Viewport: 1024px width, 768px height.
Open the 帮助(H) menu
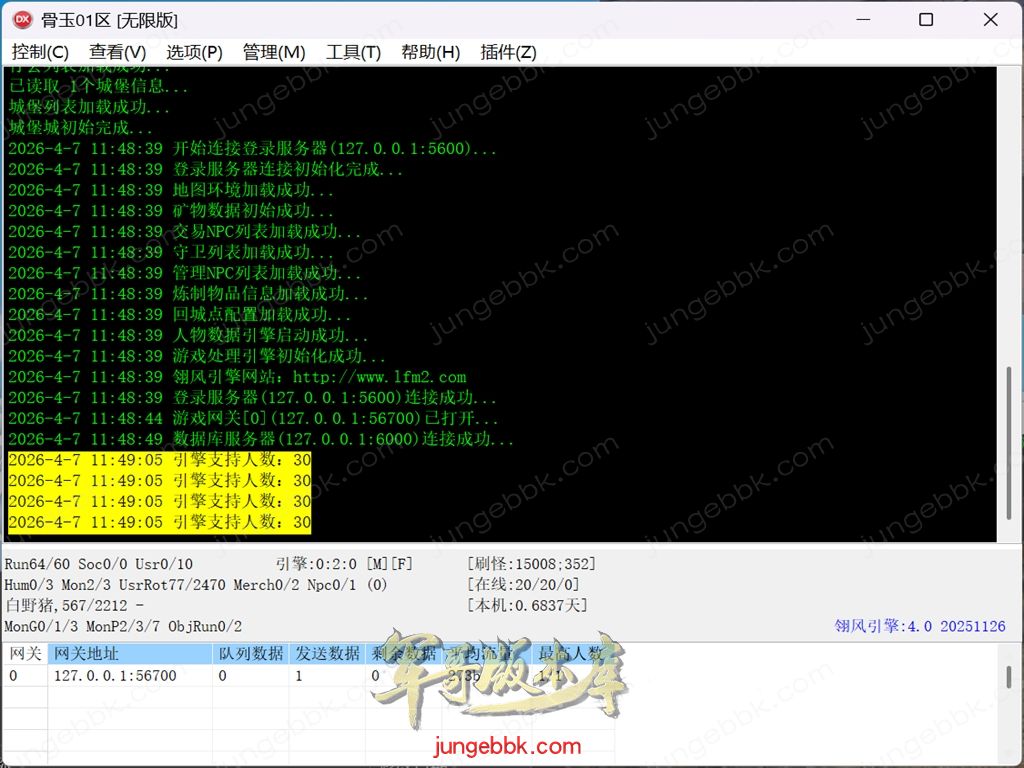coord(430,52)
